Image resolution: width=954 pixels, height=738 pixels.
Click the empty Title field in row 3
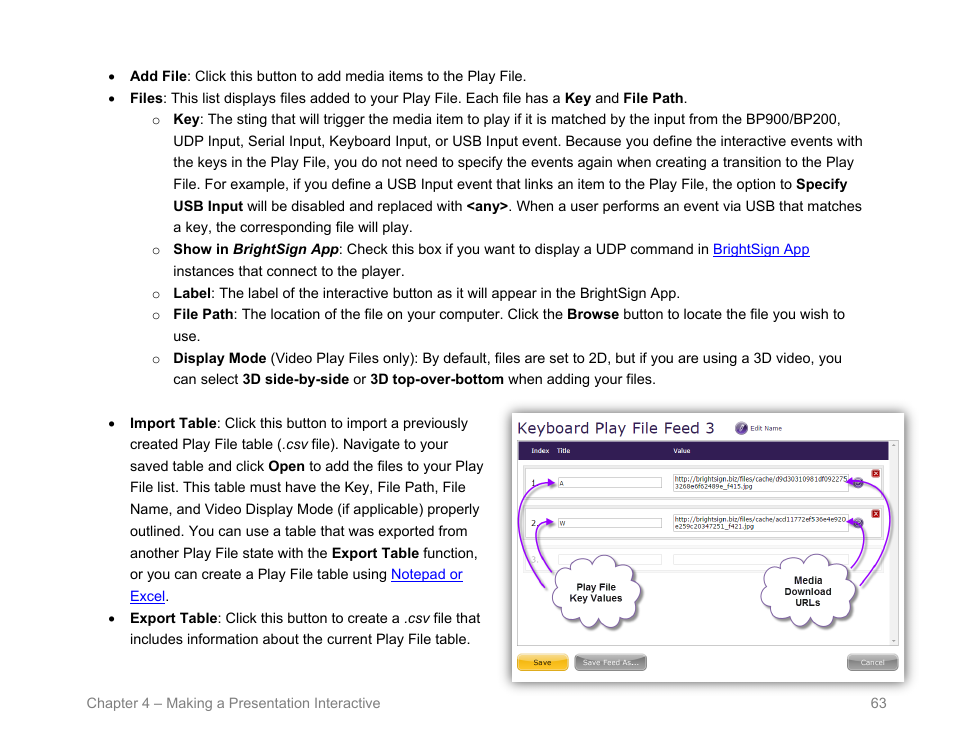610,559
